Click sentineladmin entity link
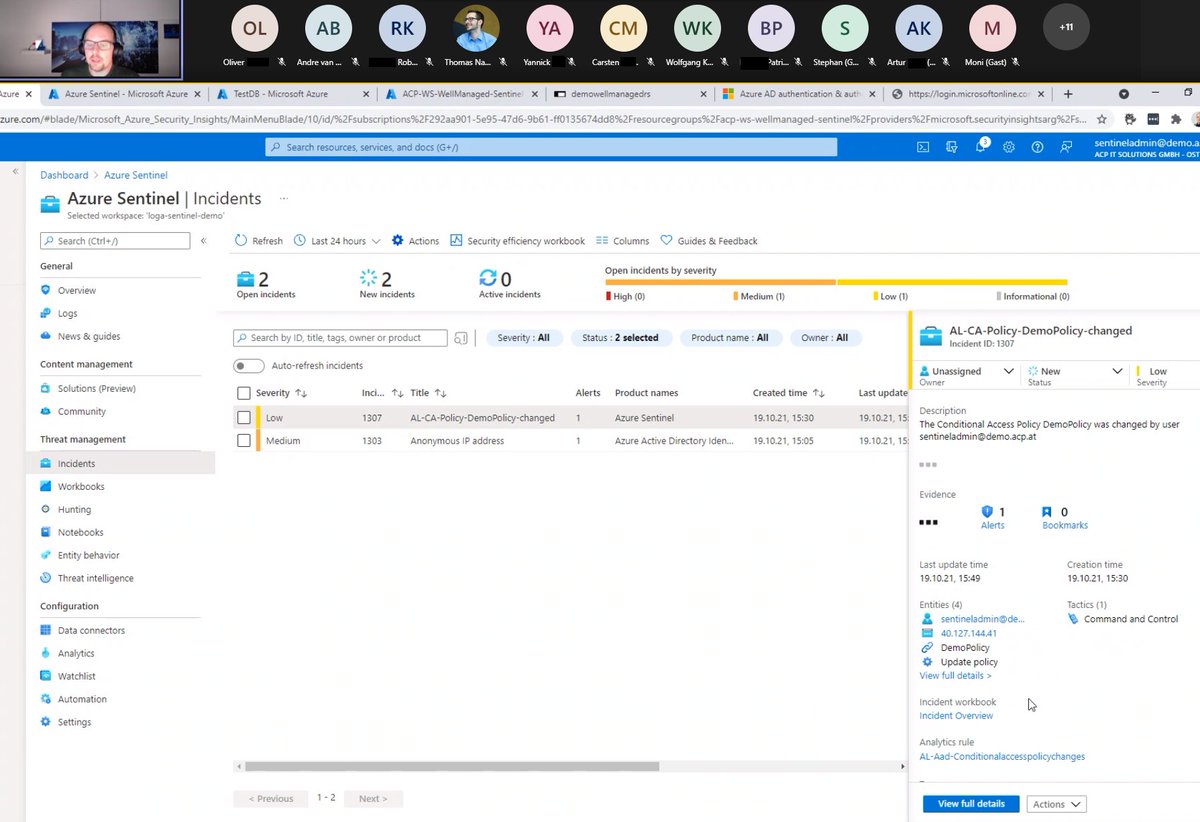This screenshot has width=1200, height=822. (x=983, y=619)
